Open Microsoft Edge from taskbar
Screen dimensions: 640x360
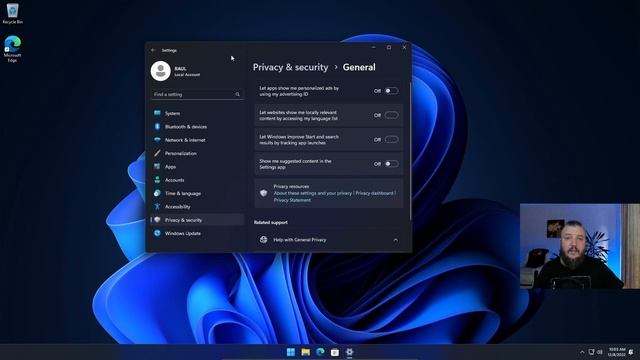pos(320,352)
